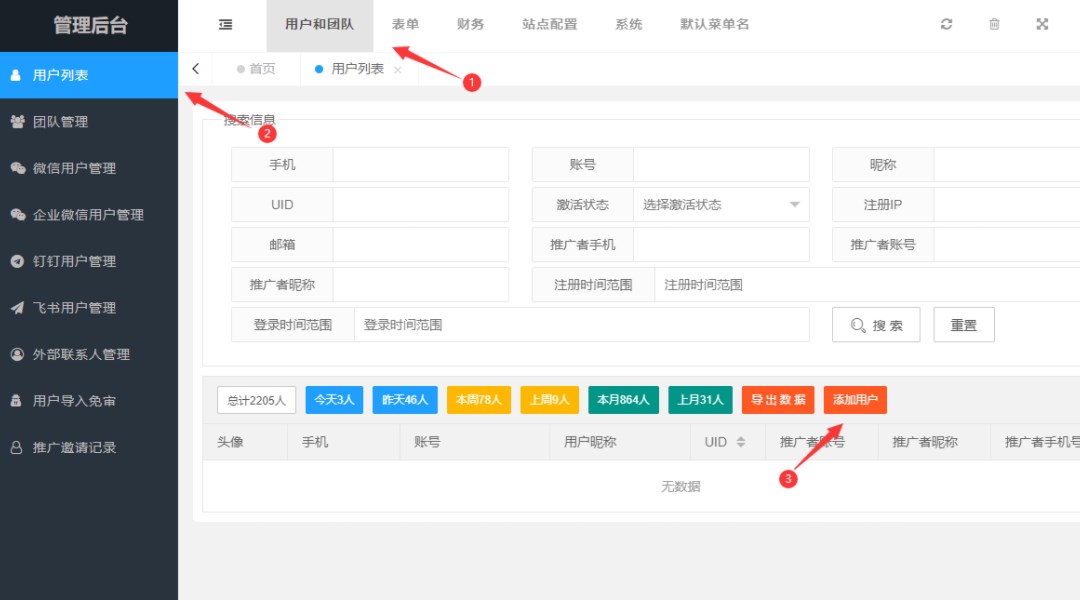
Task: Click the 搜索 button
Action: click(876, 325)
